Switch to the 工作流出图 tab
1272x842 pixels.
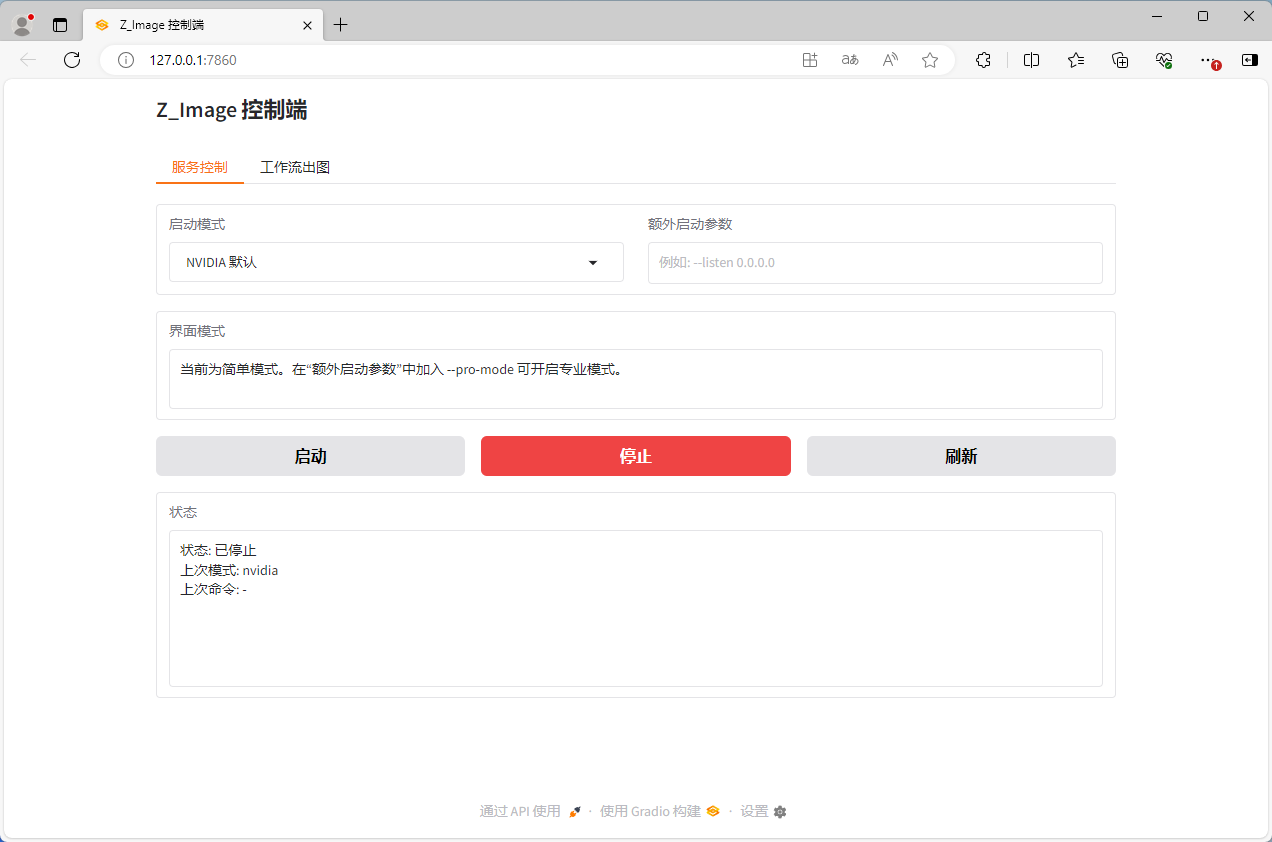[x=295, y=168]
